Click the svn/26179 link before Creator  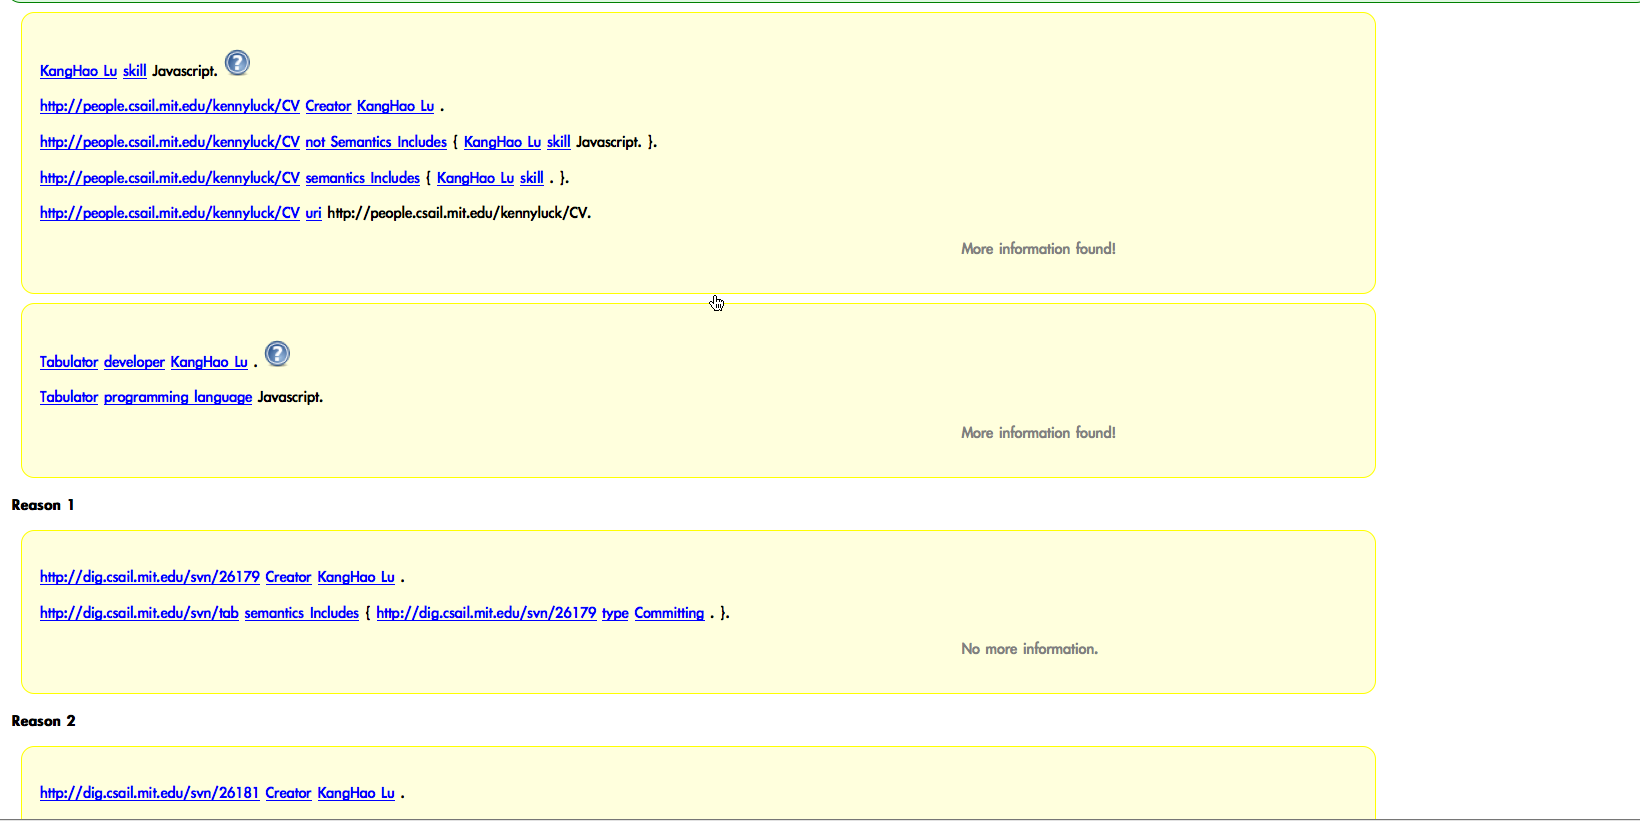click(149, 577)
